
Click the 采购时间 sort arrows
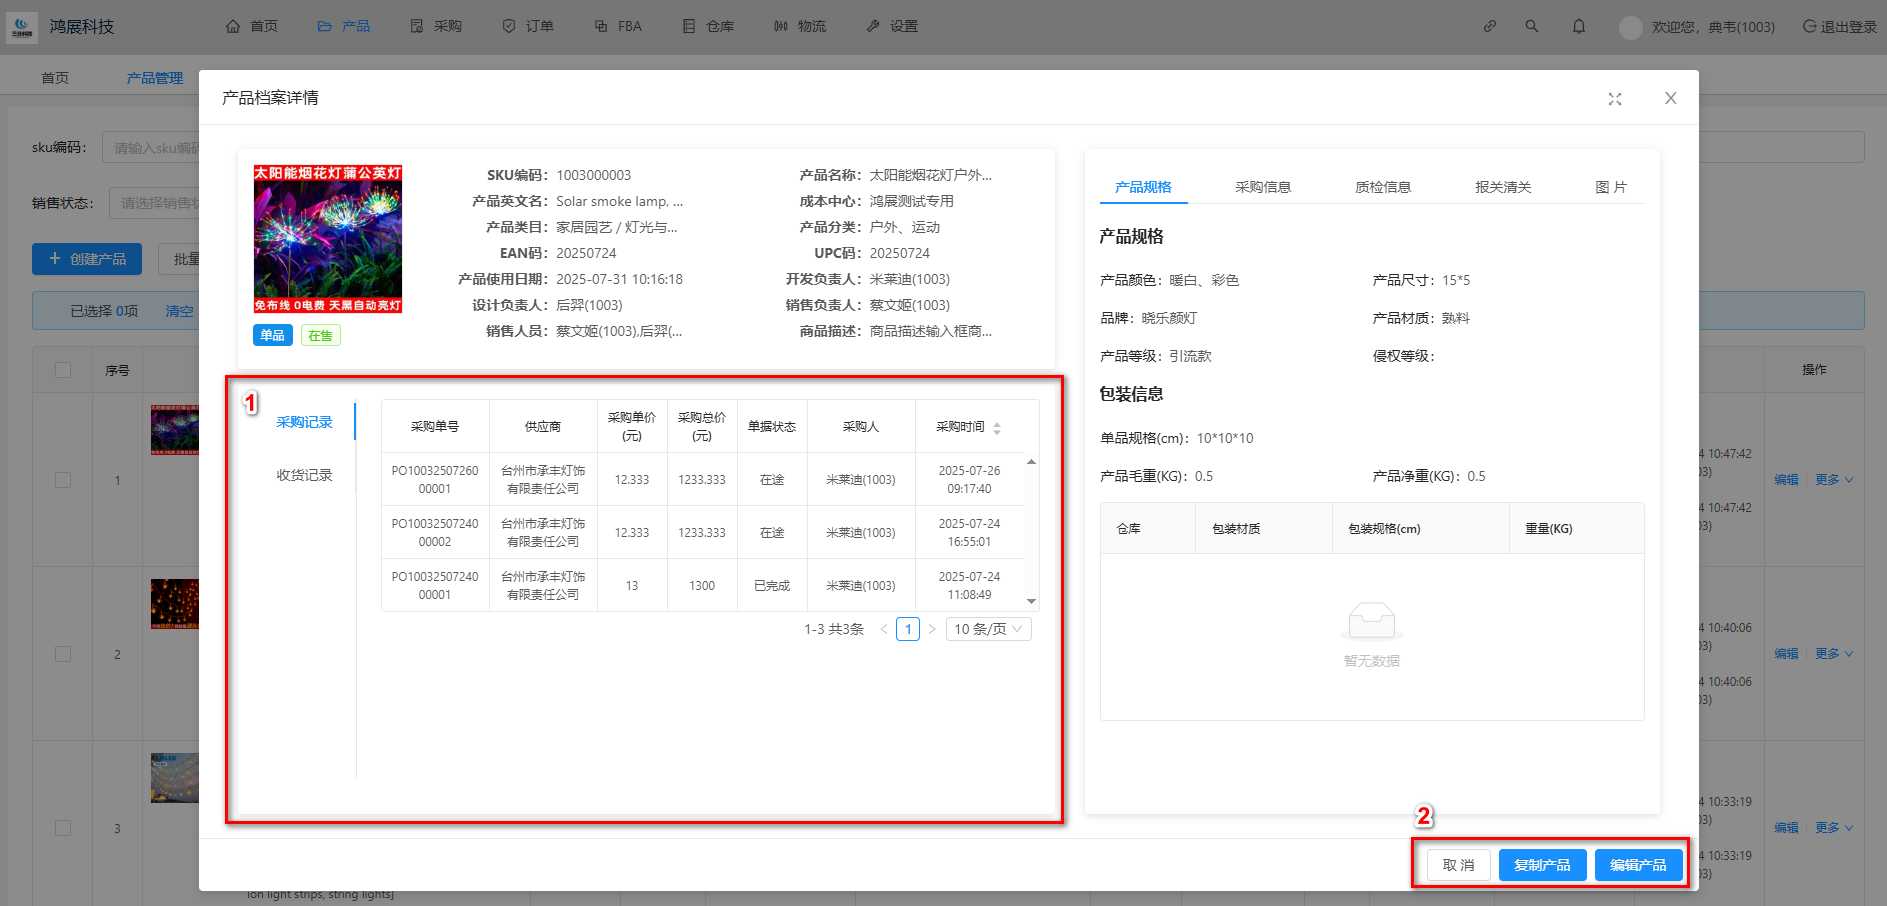pos(997,428)
